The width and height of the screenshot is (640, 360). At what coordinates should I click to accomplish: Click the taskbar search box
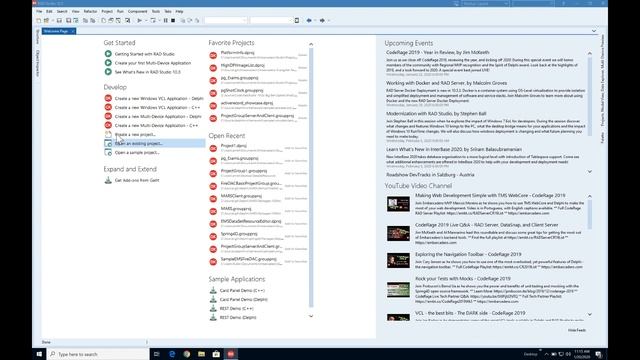(98, 354)
